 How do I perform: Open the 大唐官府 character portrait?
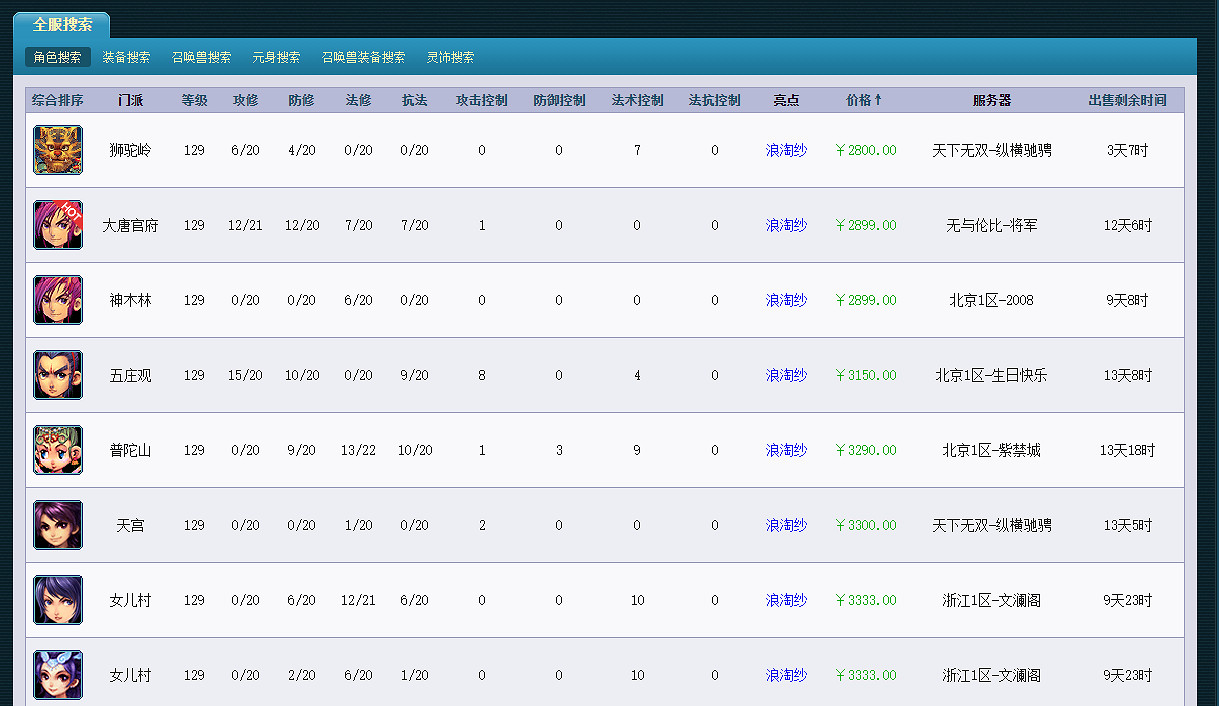(x=58, y=225)
